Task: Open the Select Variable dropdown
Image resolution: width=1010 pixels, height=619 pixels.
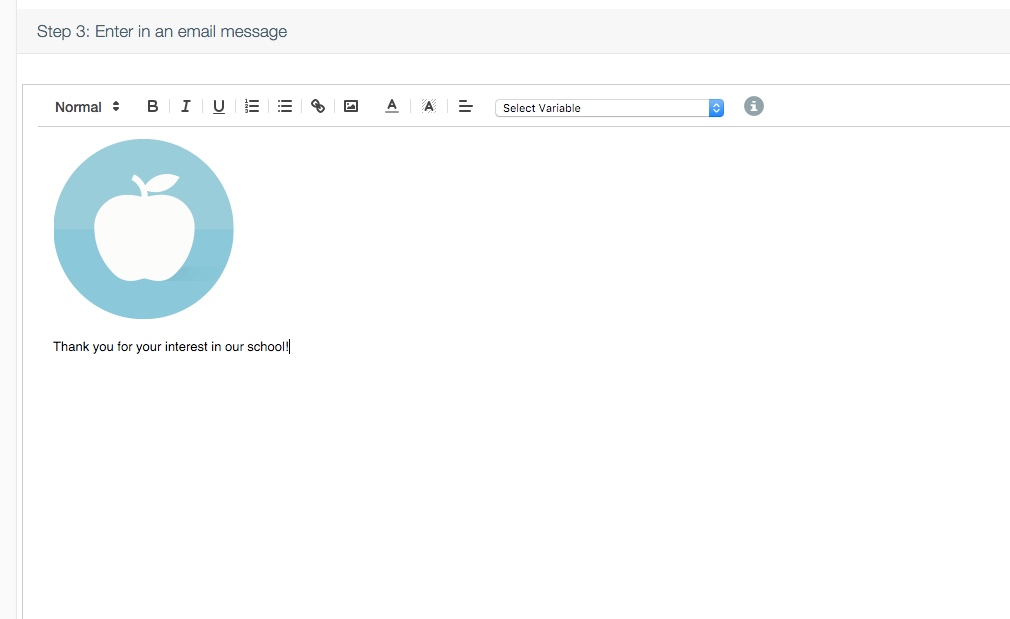Action: (x=609, y=108)
